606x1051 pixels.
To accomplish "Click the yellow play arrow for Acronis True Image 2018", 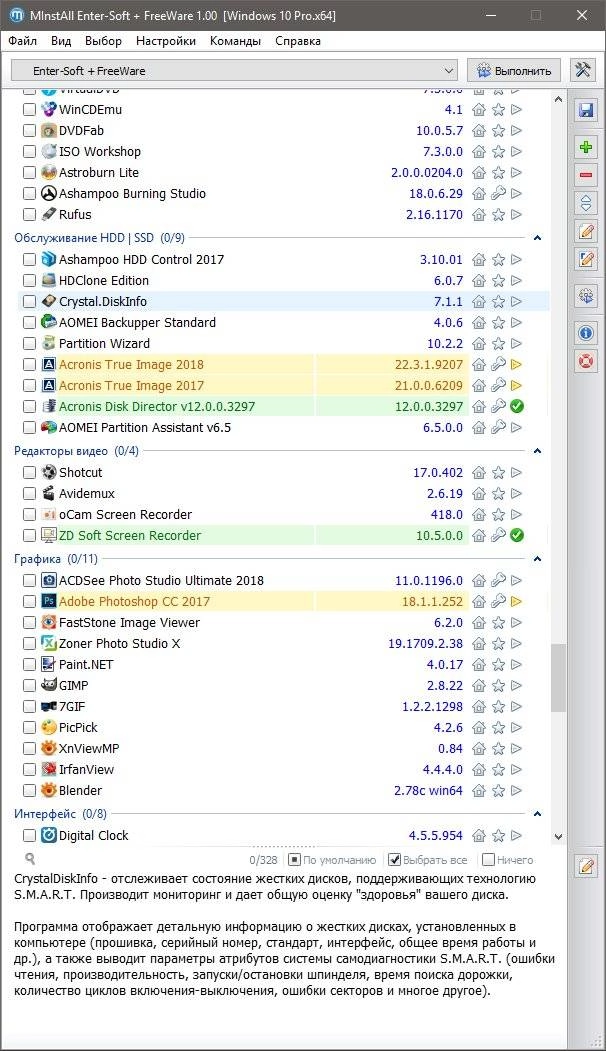I will (x=516, y=365).
